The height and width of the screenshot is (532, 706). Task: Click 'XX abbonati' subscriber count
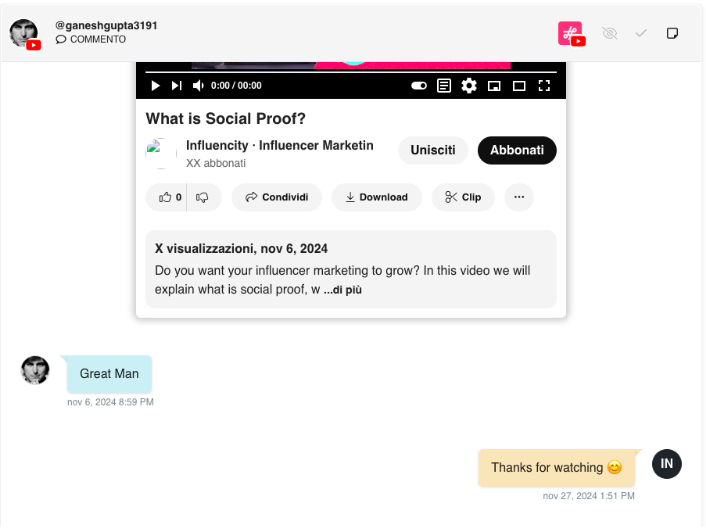(x=216, y=163)
